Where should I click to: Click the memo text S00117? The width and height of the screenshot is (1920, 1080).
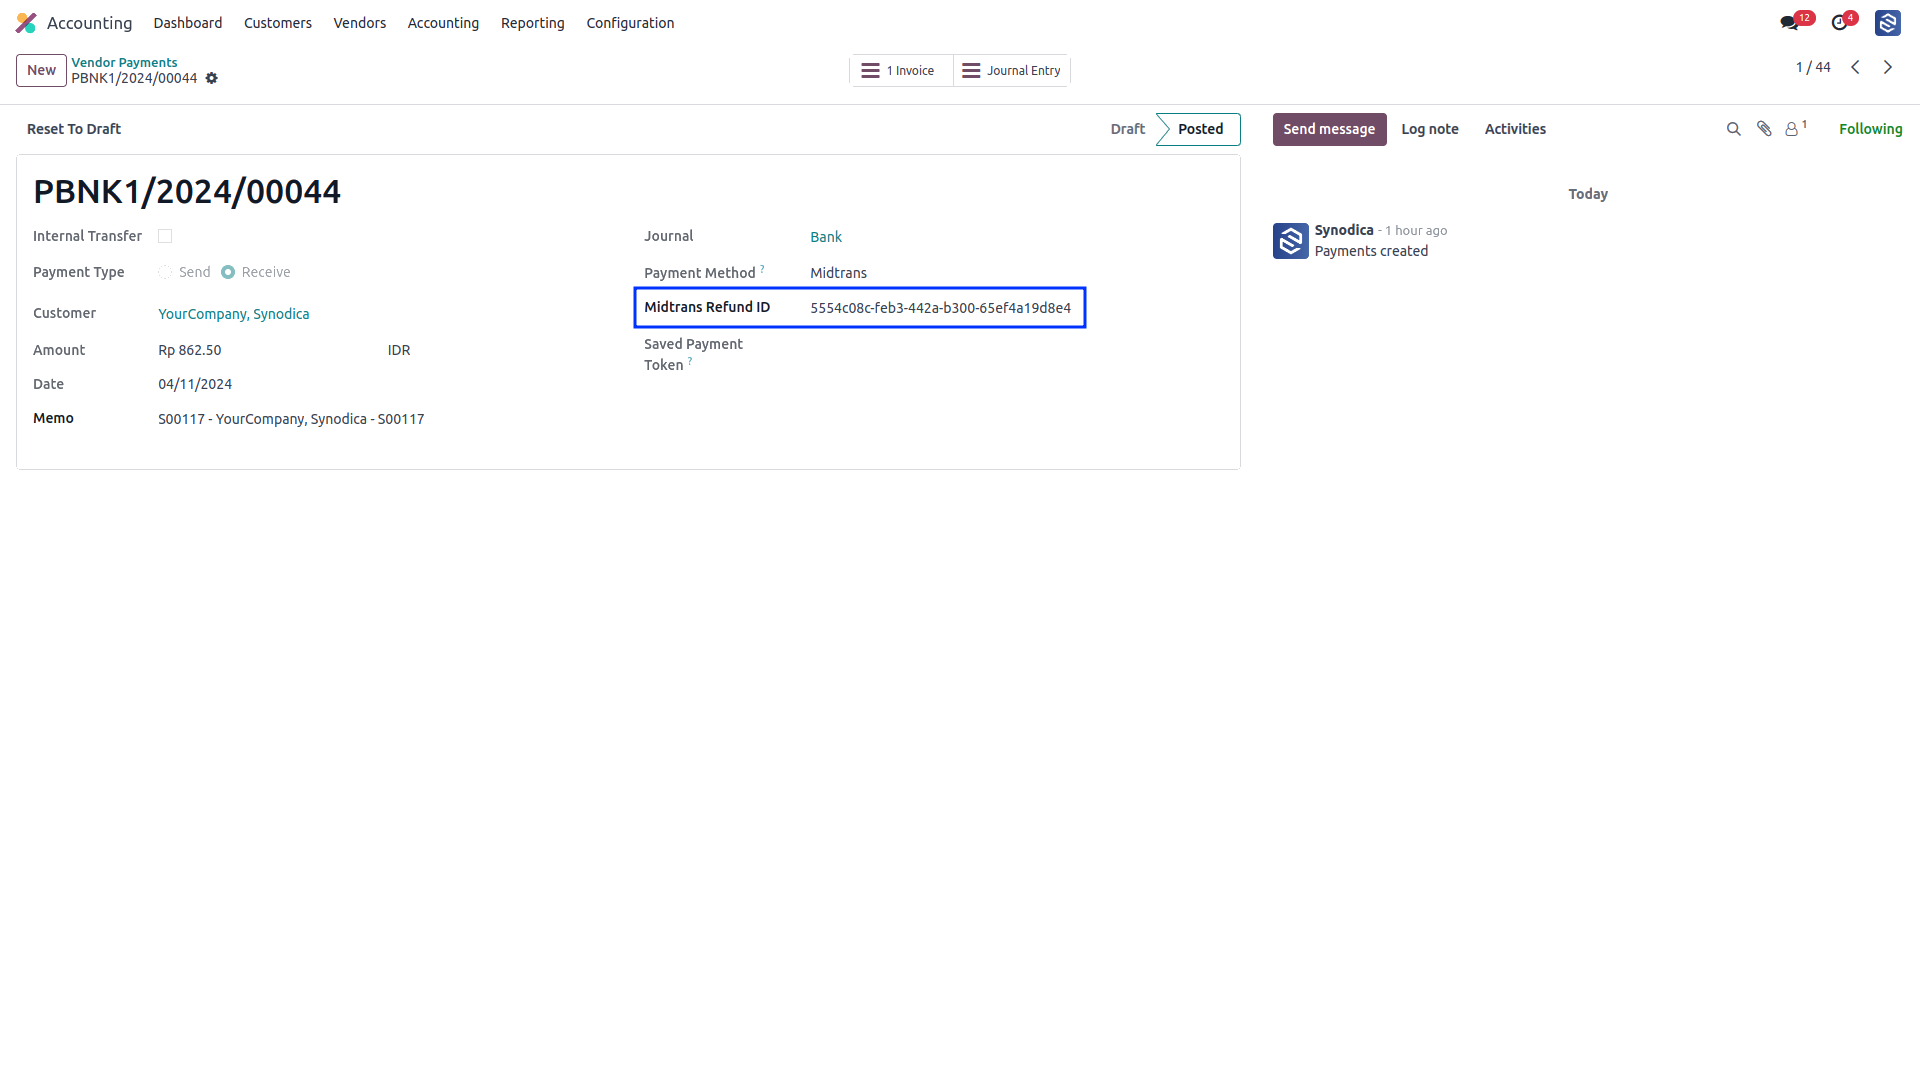point(291,420)
